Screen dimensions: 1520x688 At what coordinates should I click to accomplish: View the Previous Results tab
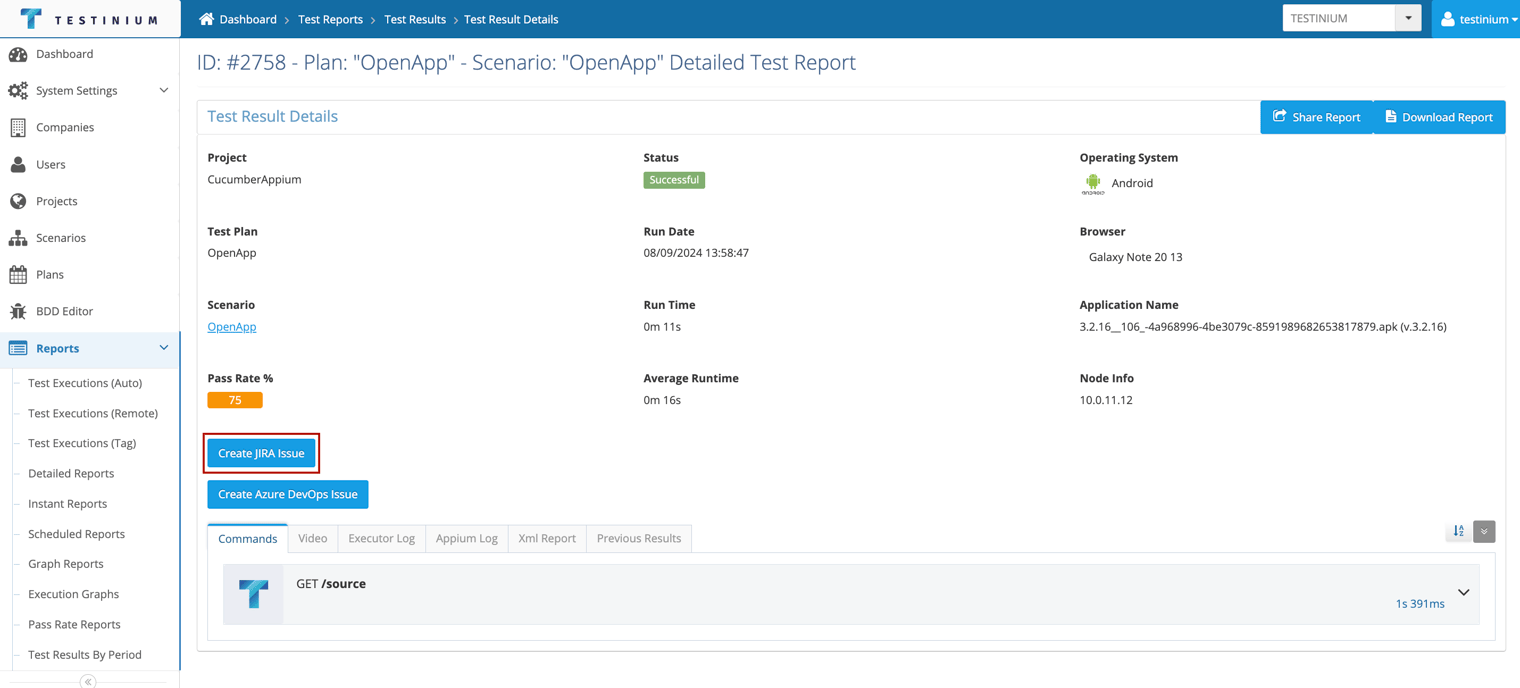point(639,538)
